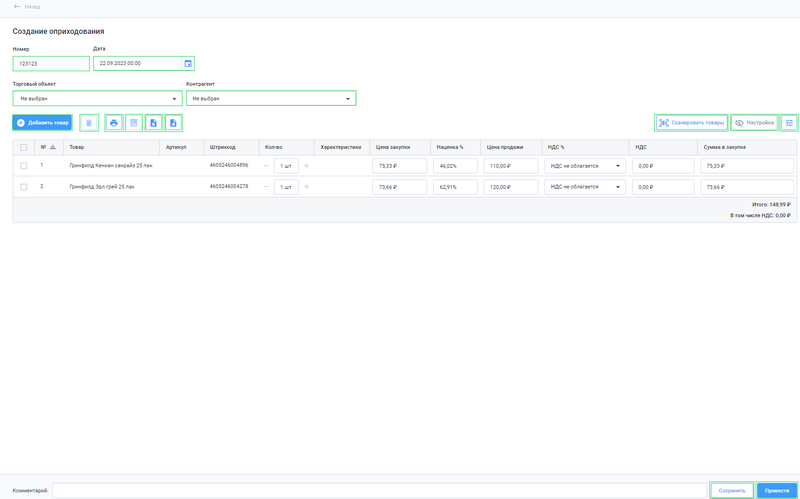Open calendar picker in Дата field
The height and width of the screenshot is (499, 800).
188,63
